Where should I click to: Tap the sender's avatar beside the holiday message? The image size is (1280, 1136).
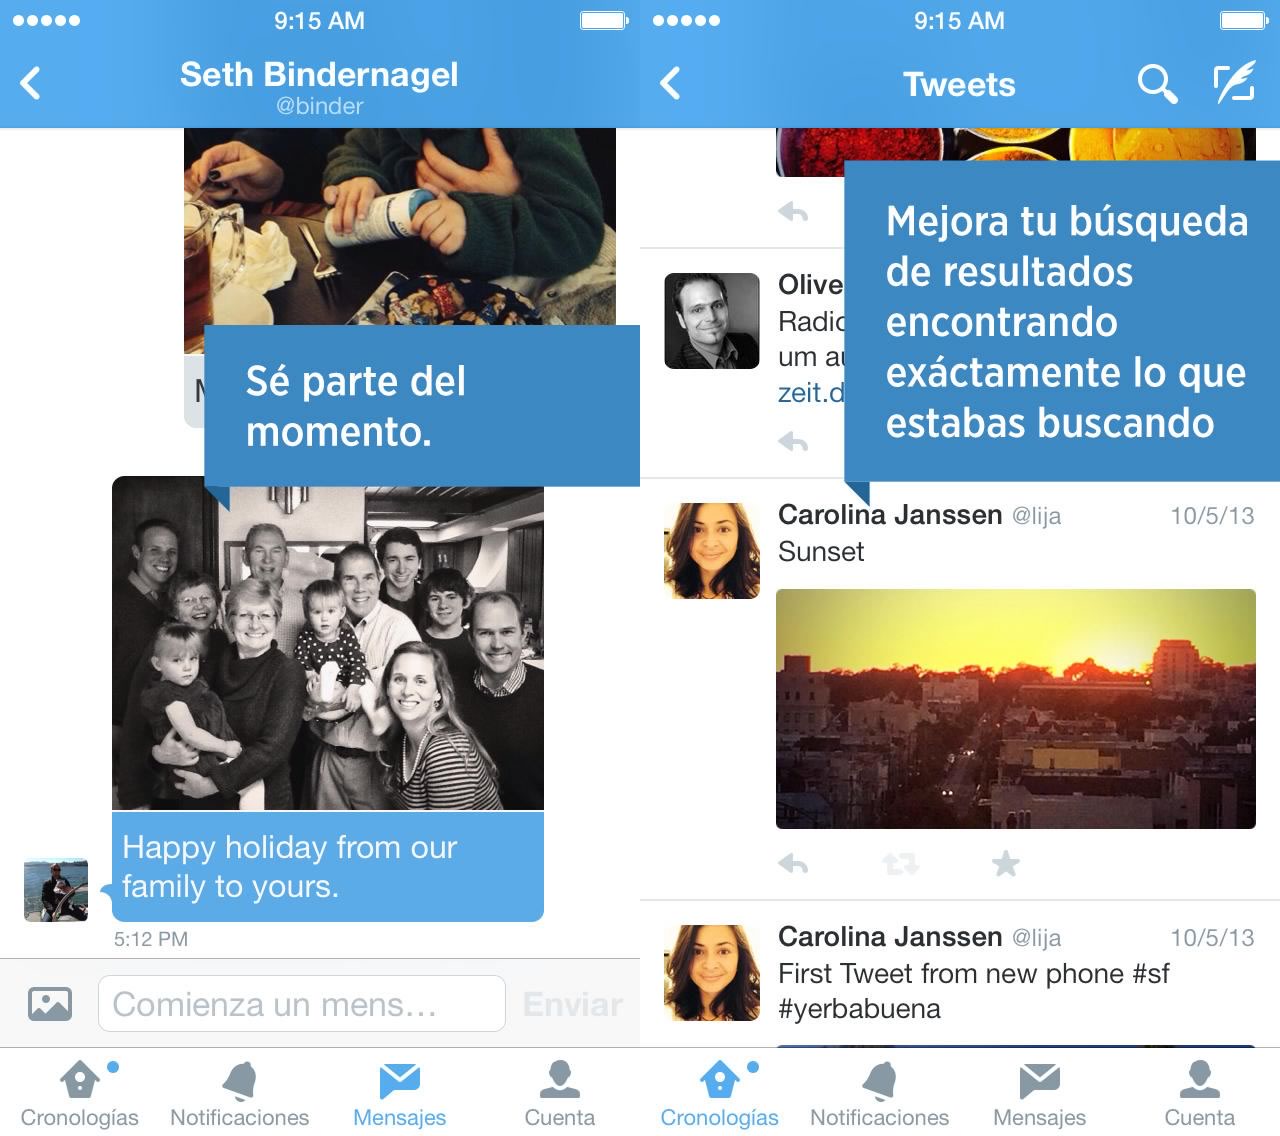[56, 889]
